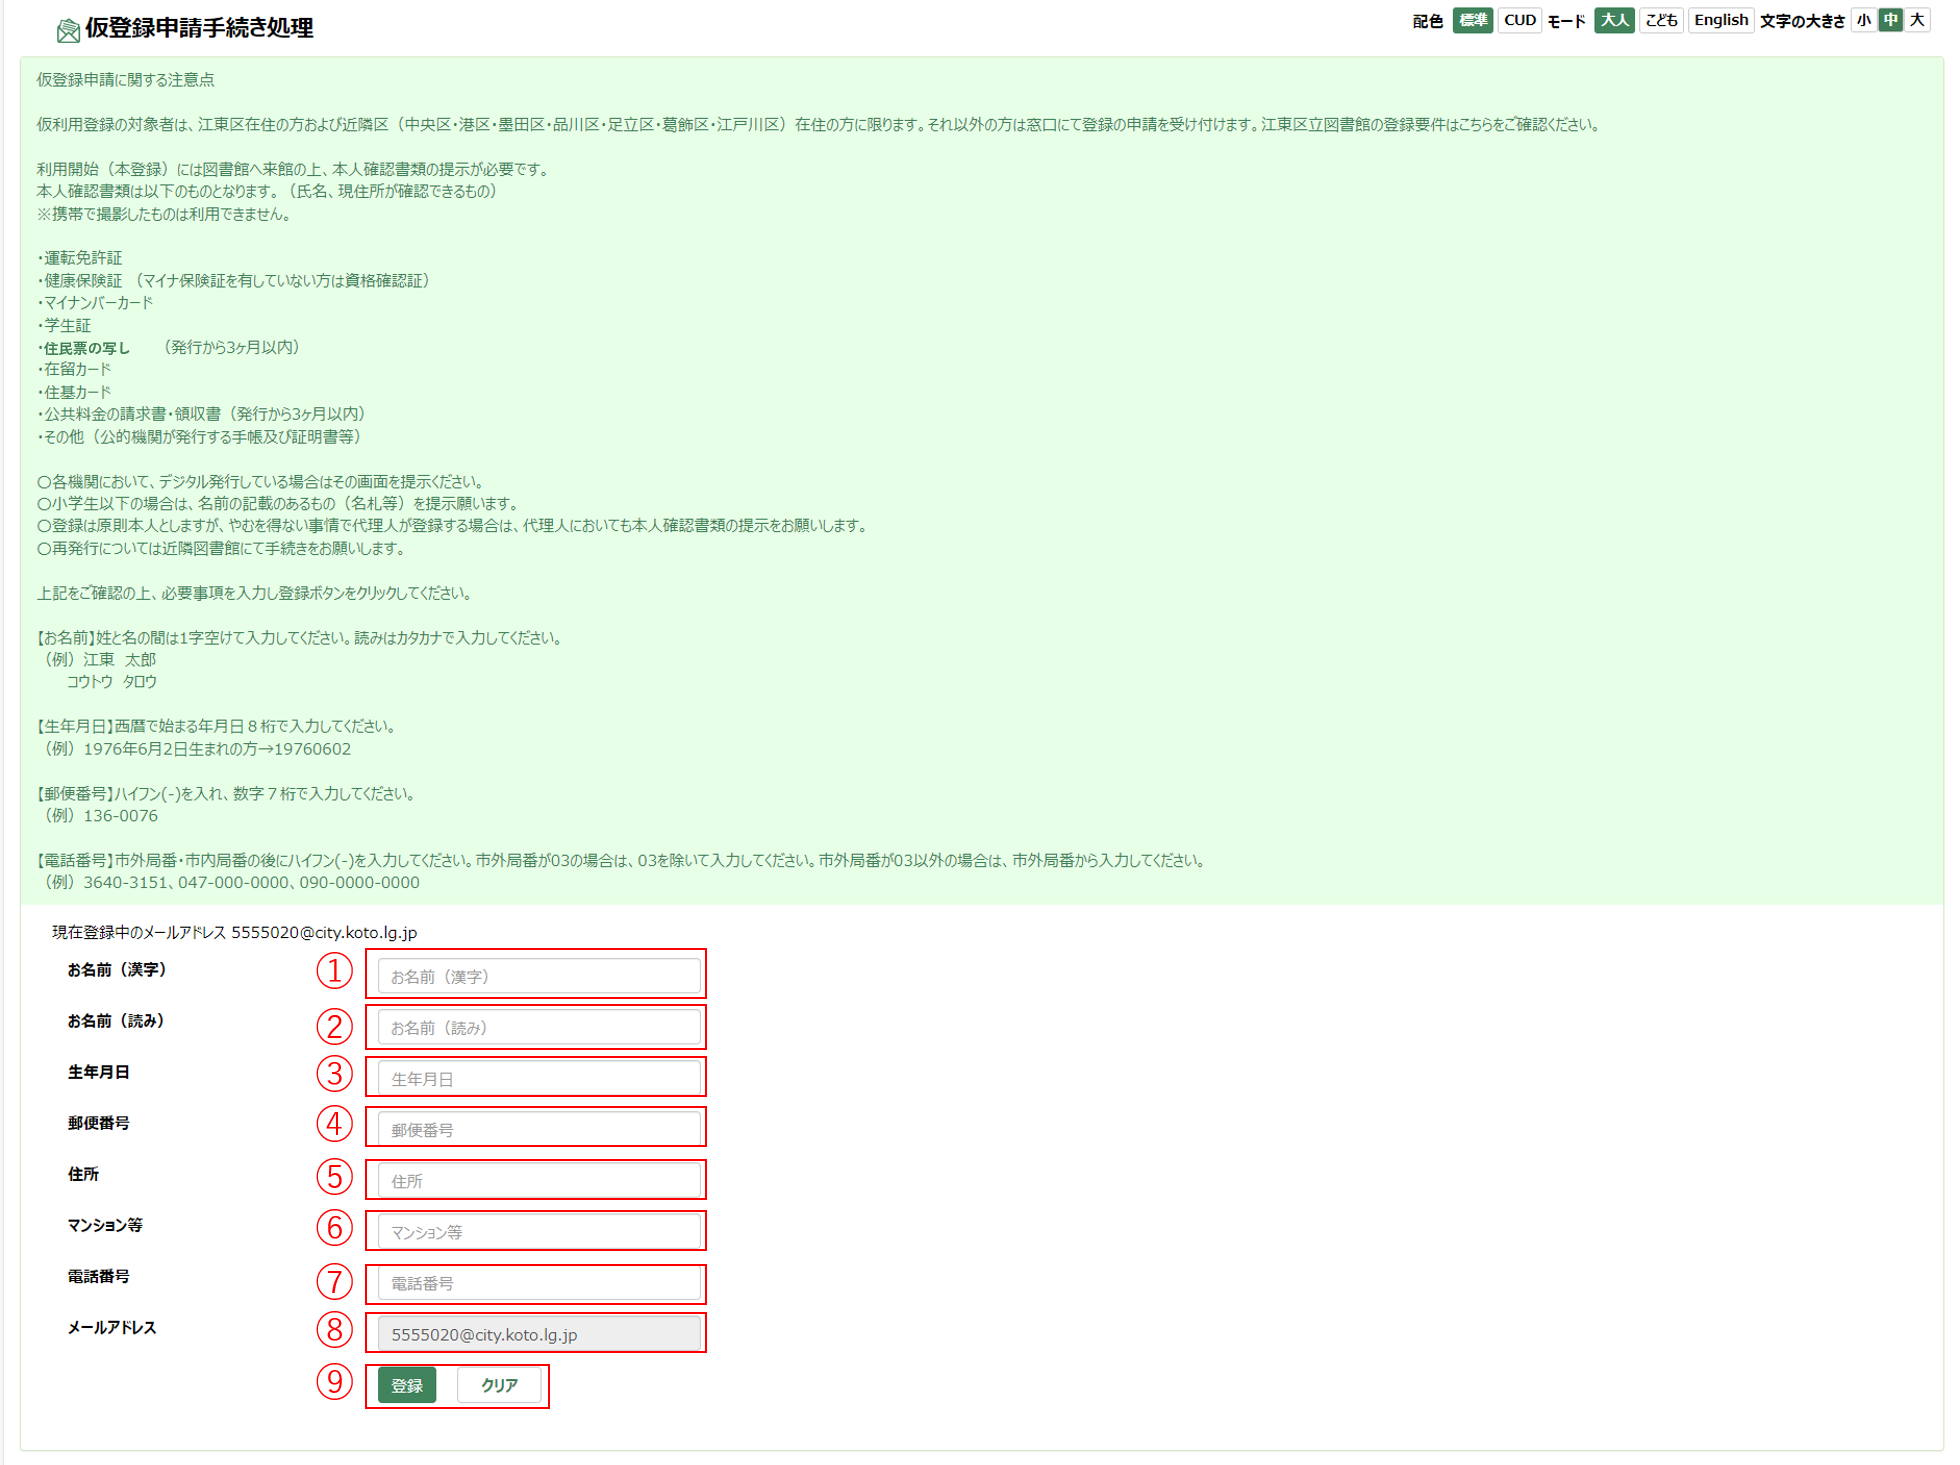Viewport: 1960px width, 1465px height.
Task: Change language to English
Action: [x=1720, y=21]
